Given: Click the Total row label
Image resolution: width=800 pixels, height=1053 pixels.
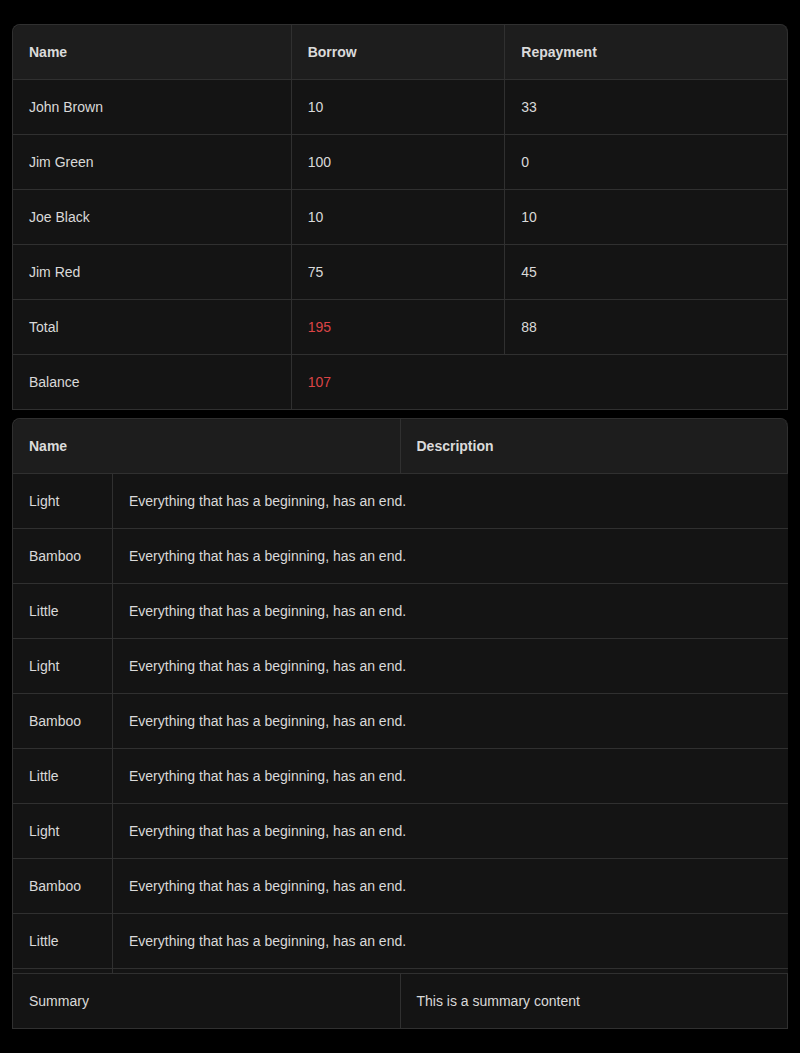Looking at the screenshot, I should (46, 327).
